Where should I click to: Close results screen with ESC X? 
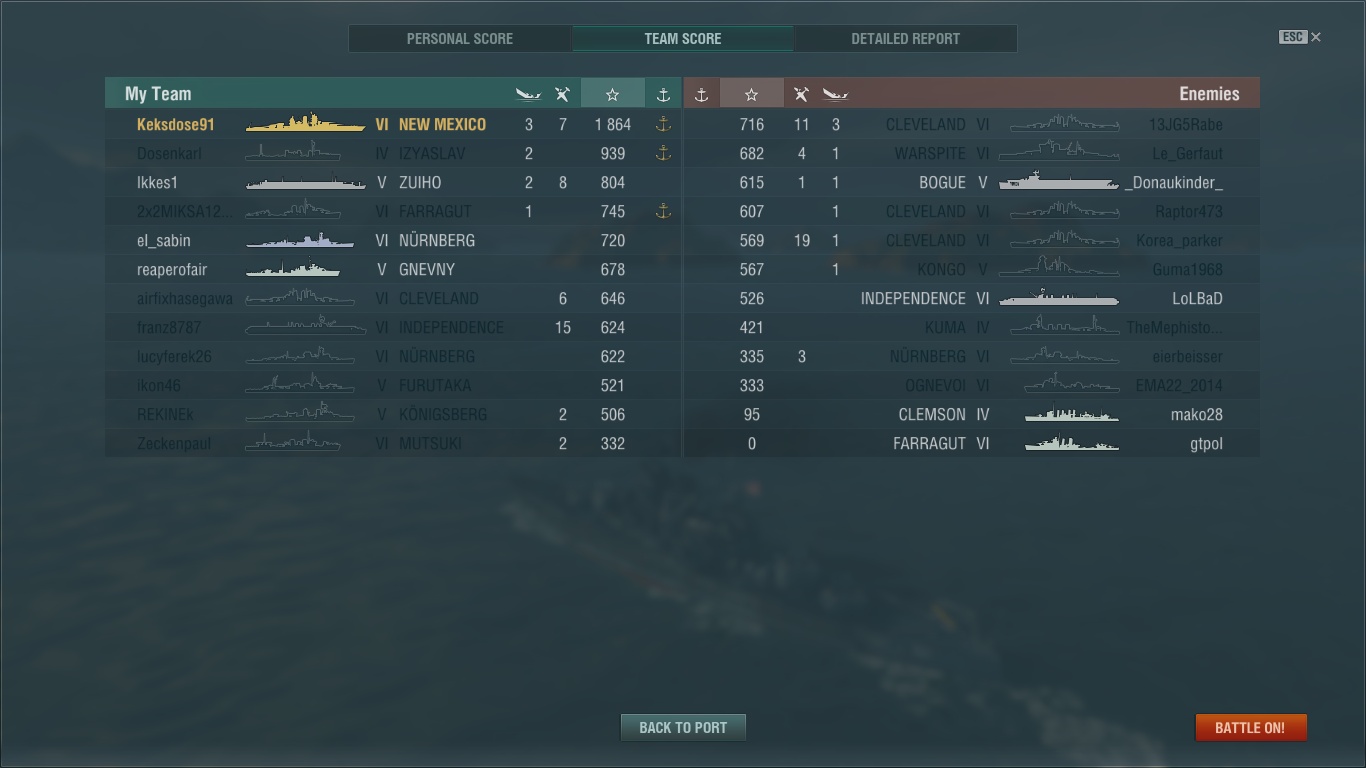(1300, 37)
